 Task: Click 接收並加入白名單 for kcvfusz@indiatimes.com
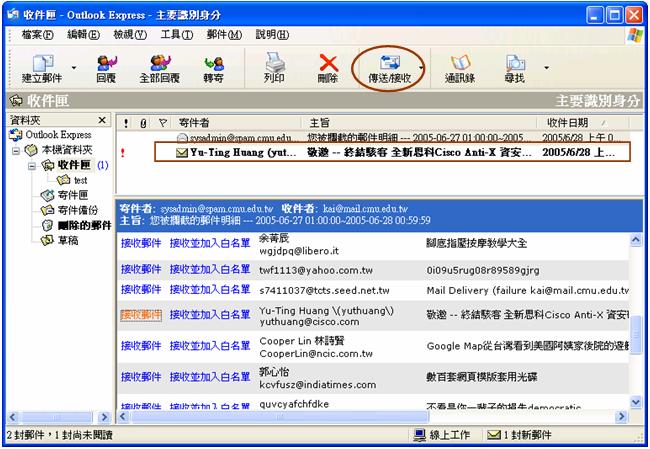pyautogui.click(x=210, y=377)
